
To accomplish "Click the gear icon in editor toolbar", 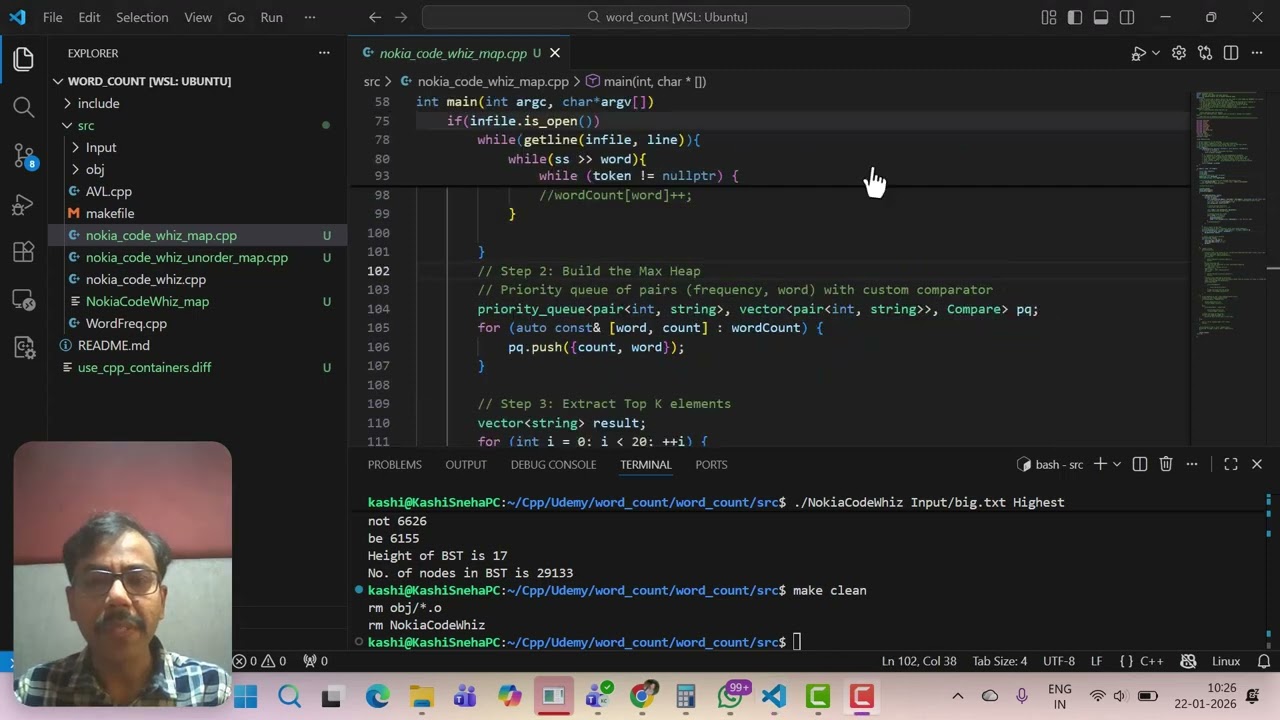I will (x=1179, y=53).
